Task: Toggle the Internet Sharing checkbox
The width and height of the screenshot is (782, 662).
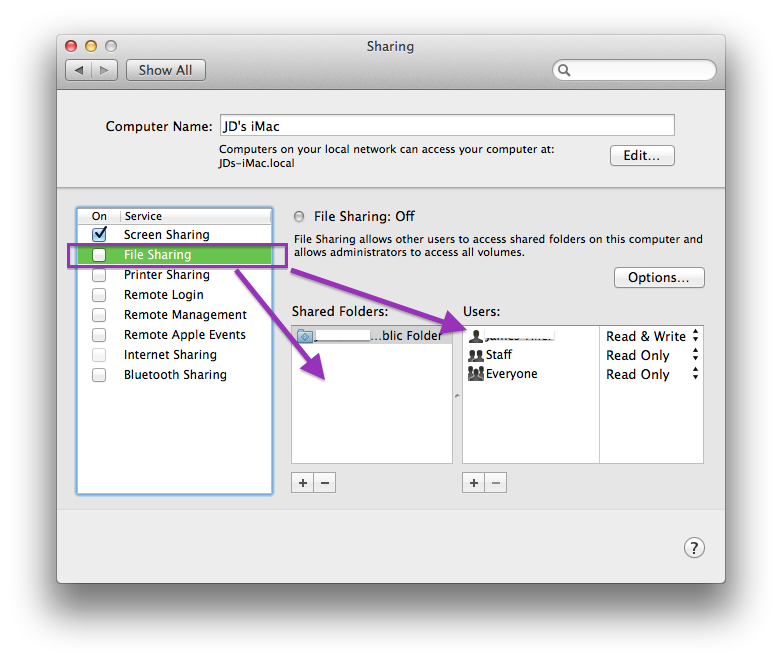Action: click(99, 355)
